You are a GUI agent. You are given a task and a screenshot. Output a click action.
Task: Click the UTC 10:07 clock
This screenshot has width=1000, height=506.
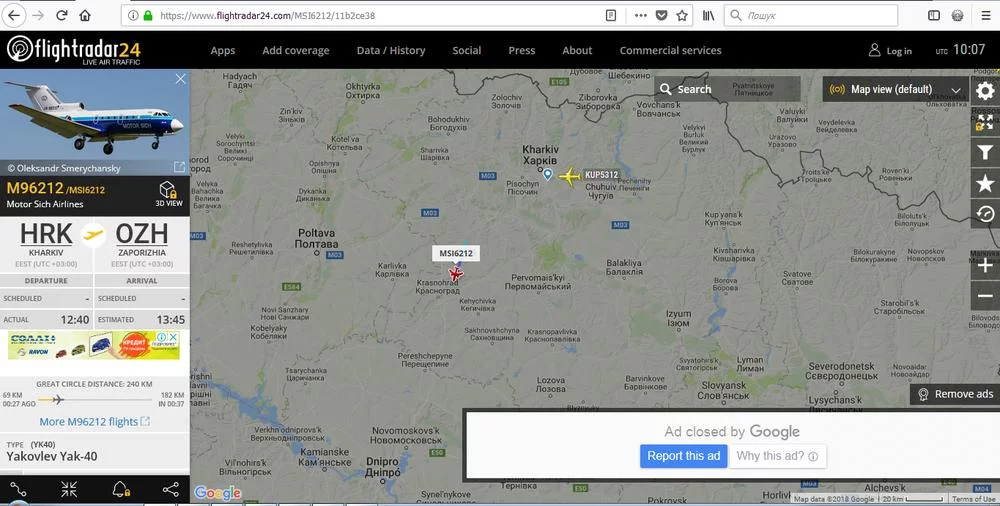pyautogui.click(x=960, y=50)
